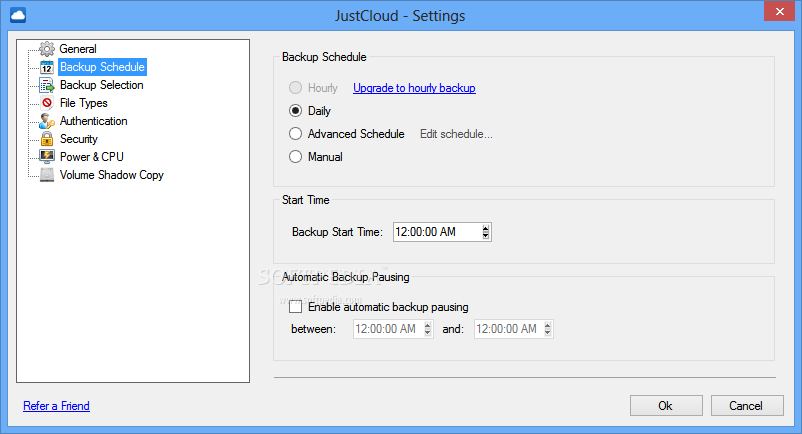
Task: Click the General gear icon
Action: pyautogui.click(x=47, y=49)
